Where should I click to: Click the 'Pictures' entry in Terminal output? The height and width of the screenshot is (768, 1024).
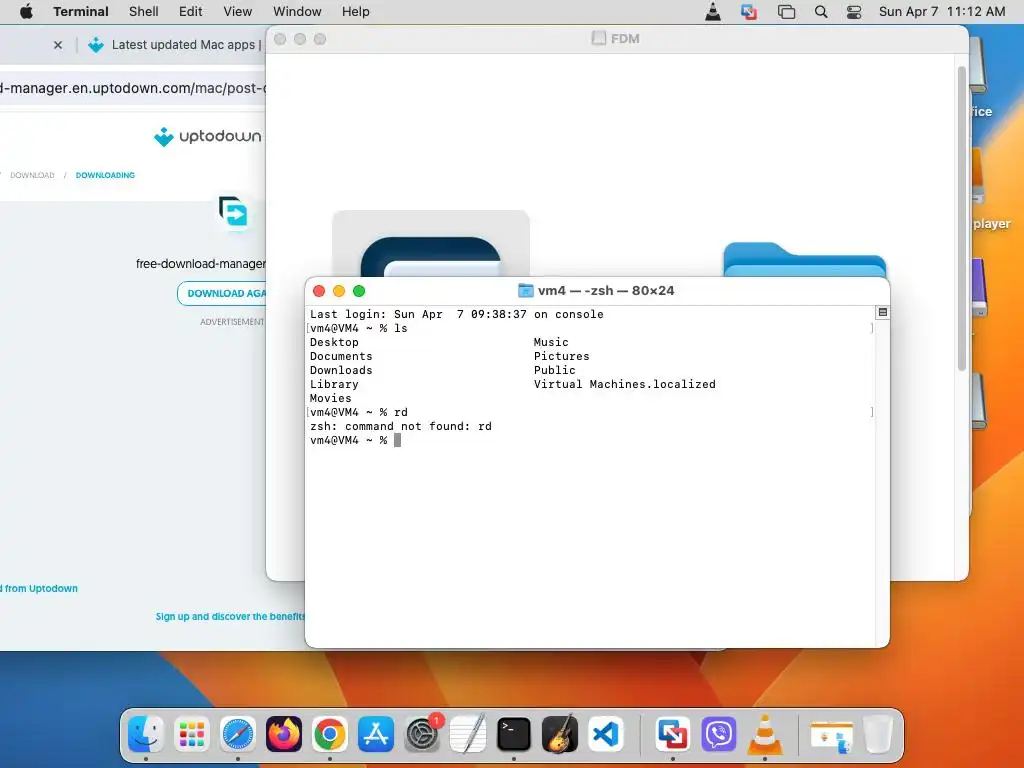[x=562, y=356]
